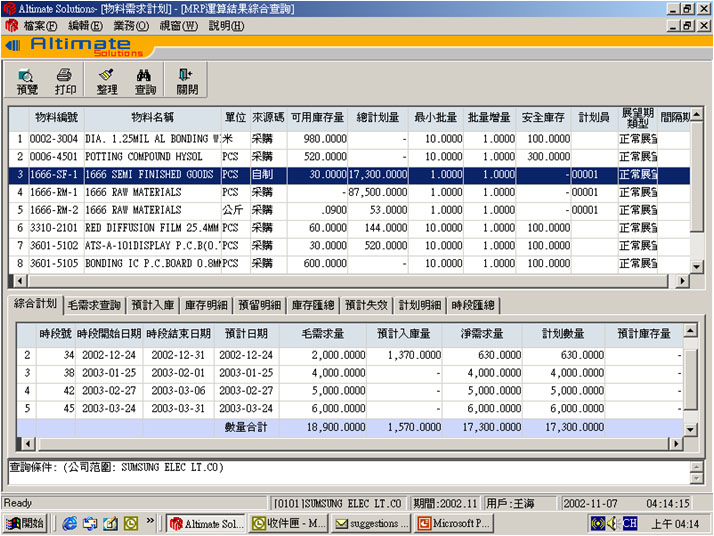Switch to the 毛需求查詢 tab
This screenshot has height=536, width=714.
tap(95, 305)
